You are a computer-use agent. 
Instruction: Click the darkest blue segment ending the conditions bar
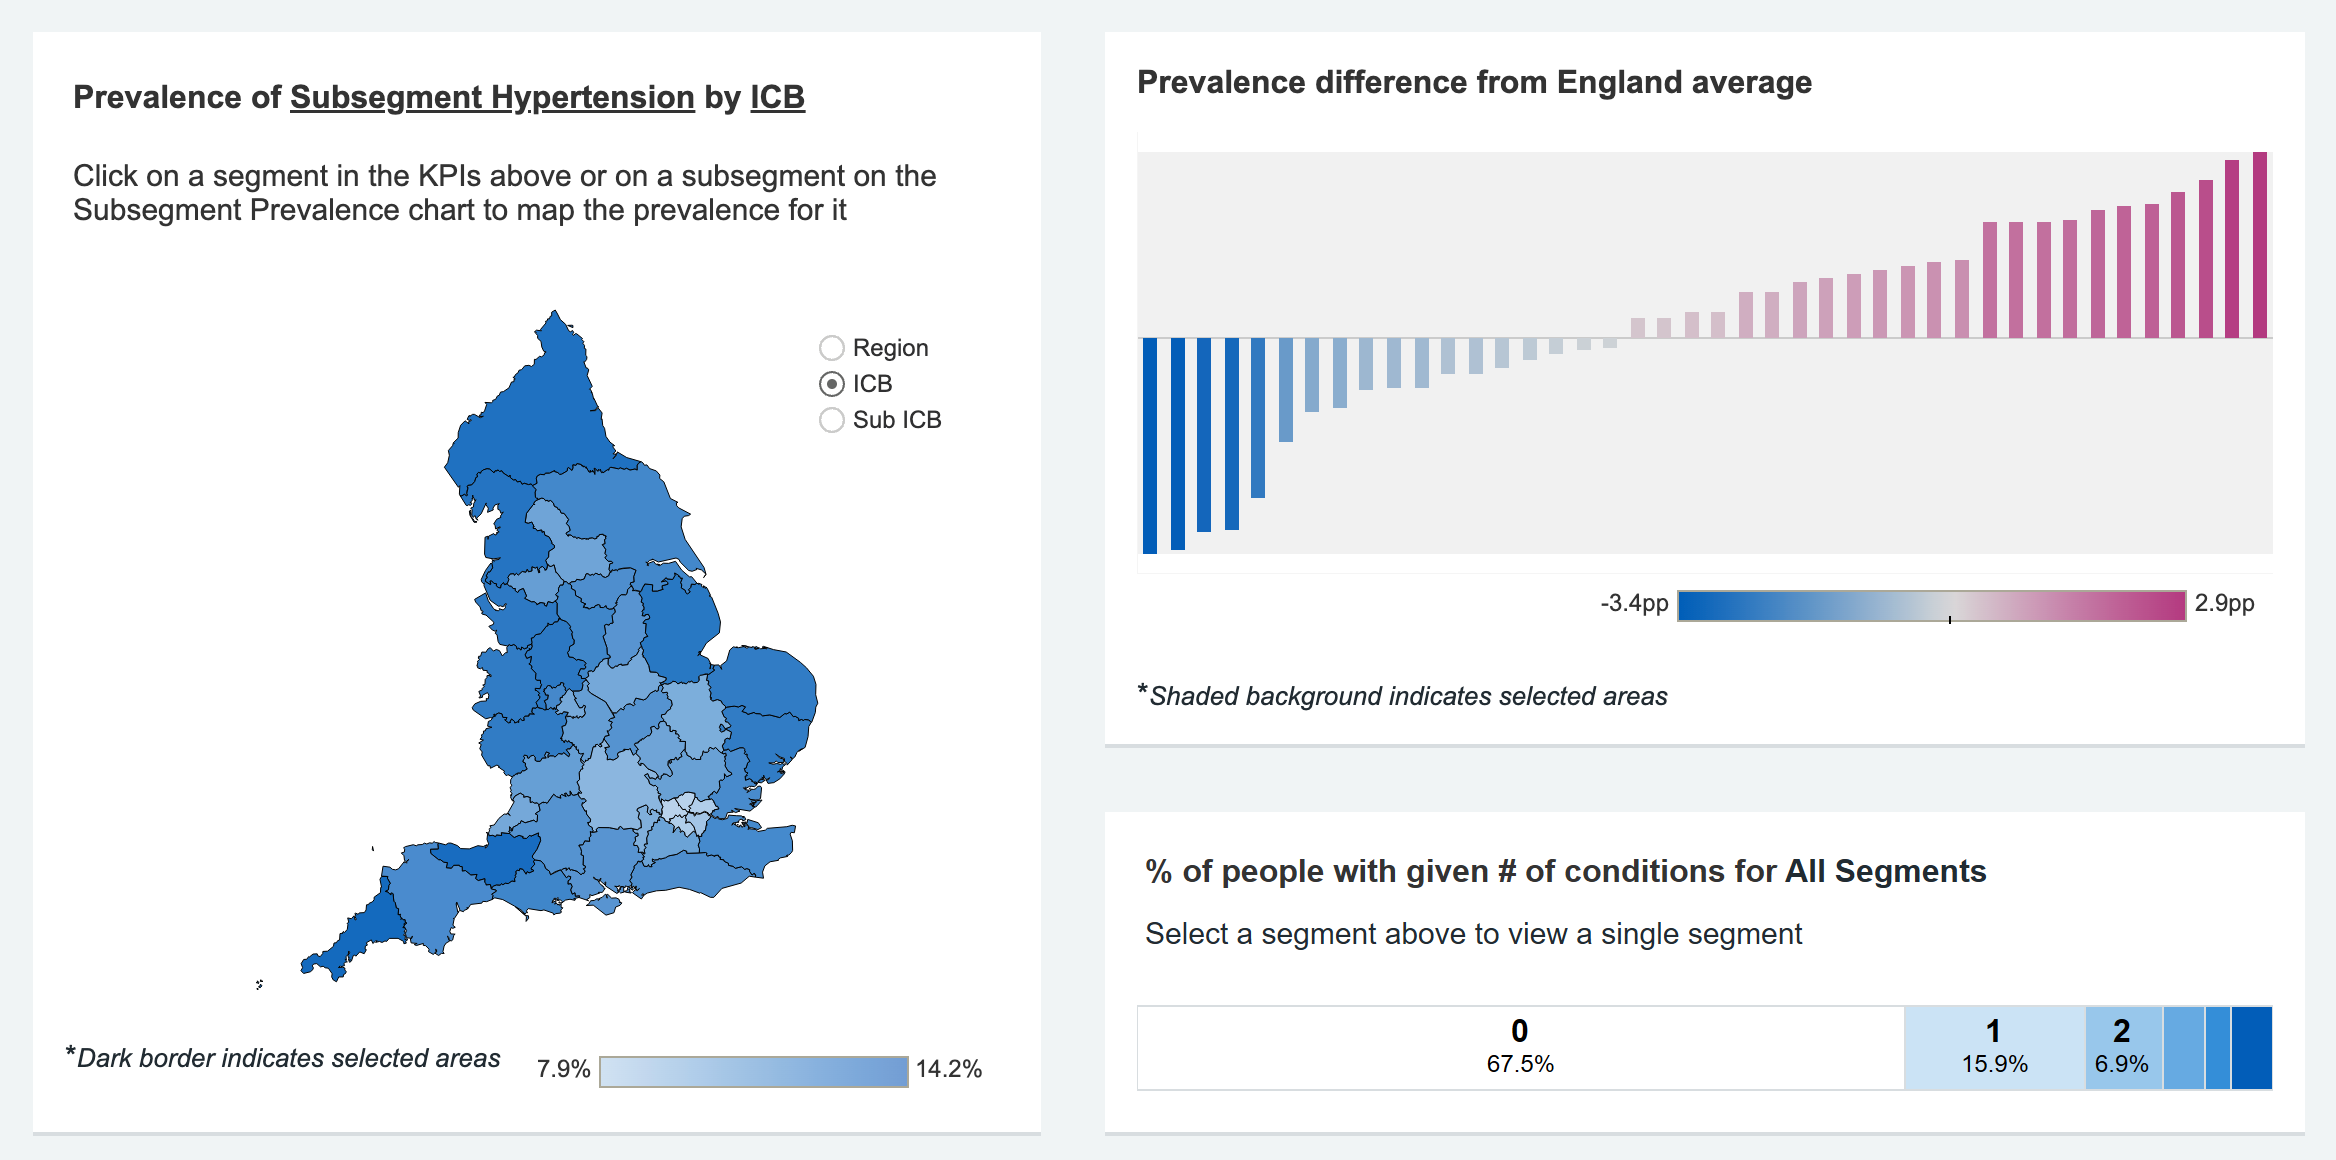tap(2251, 1047)
